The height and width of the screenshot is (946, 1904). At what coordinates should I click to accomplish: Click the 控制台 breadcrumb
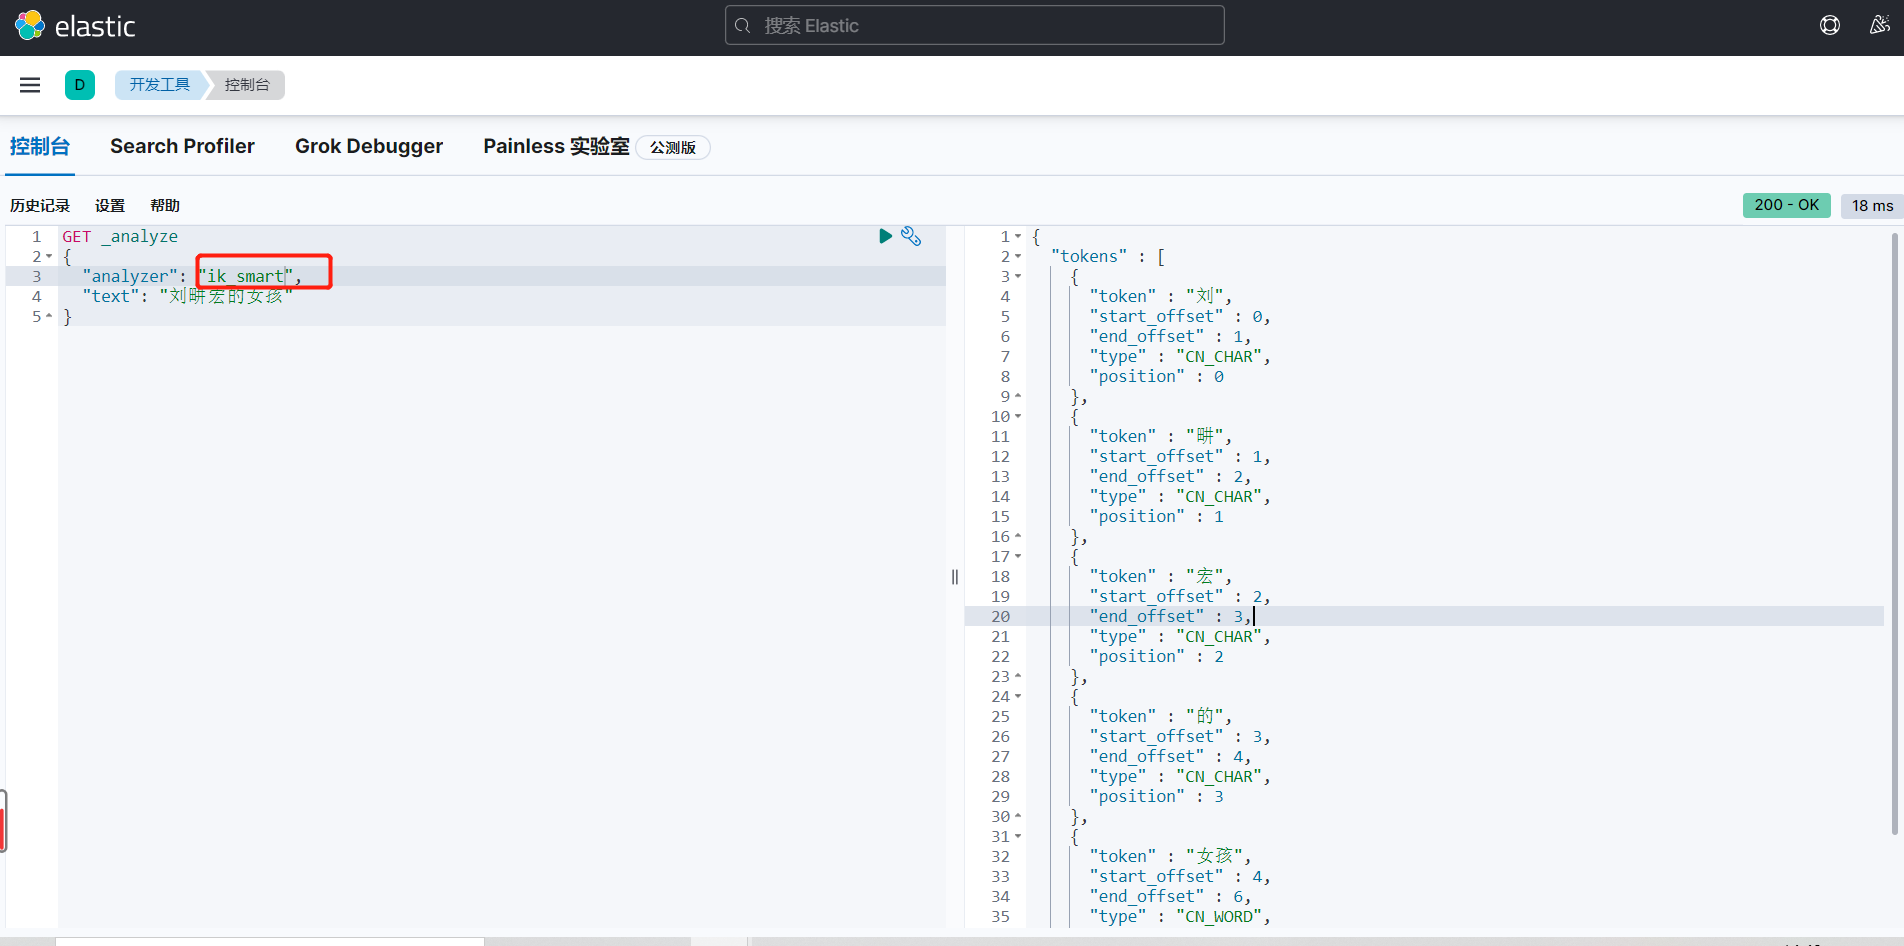[x=247, y=85]
